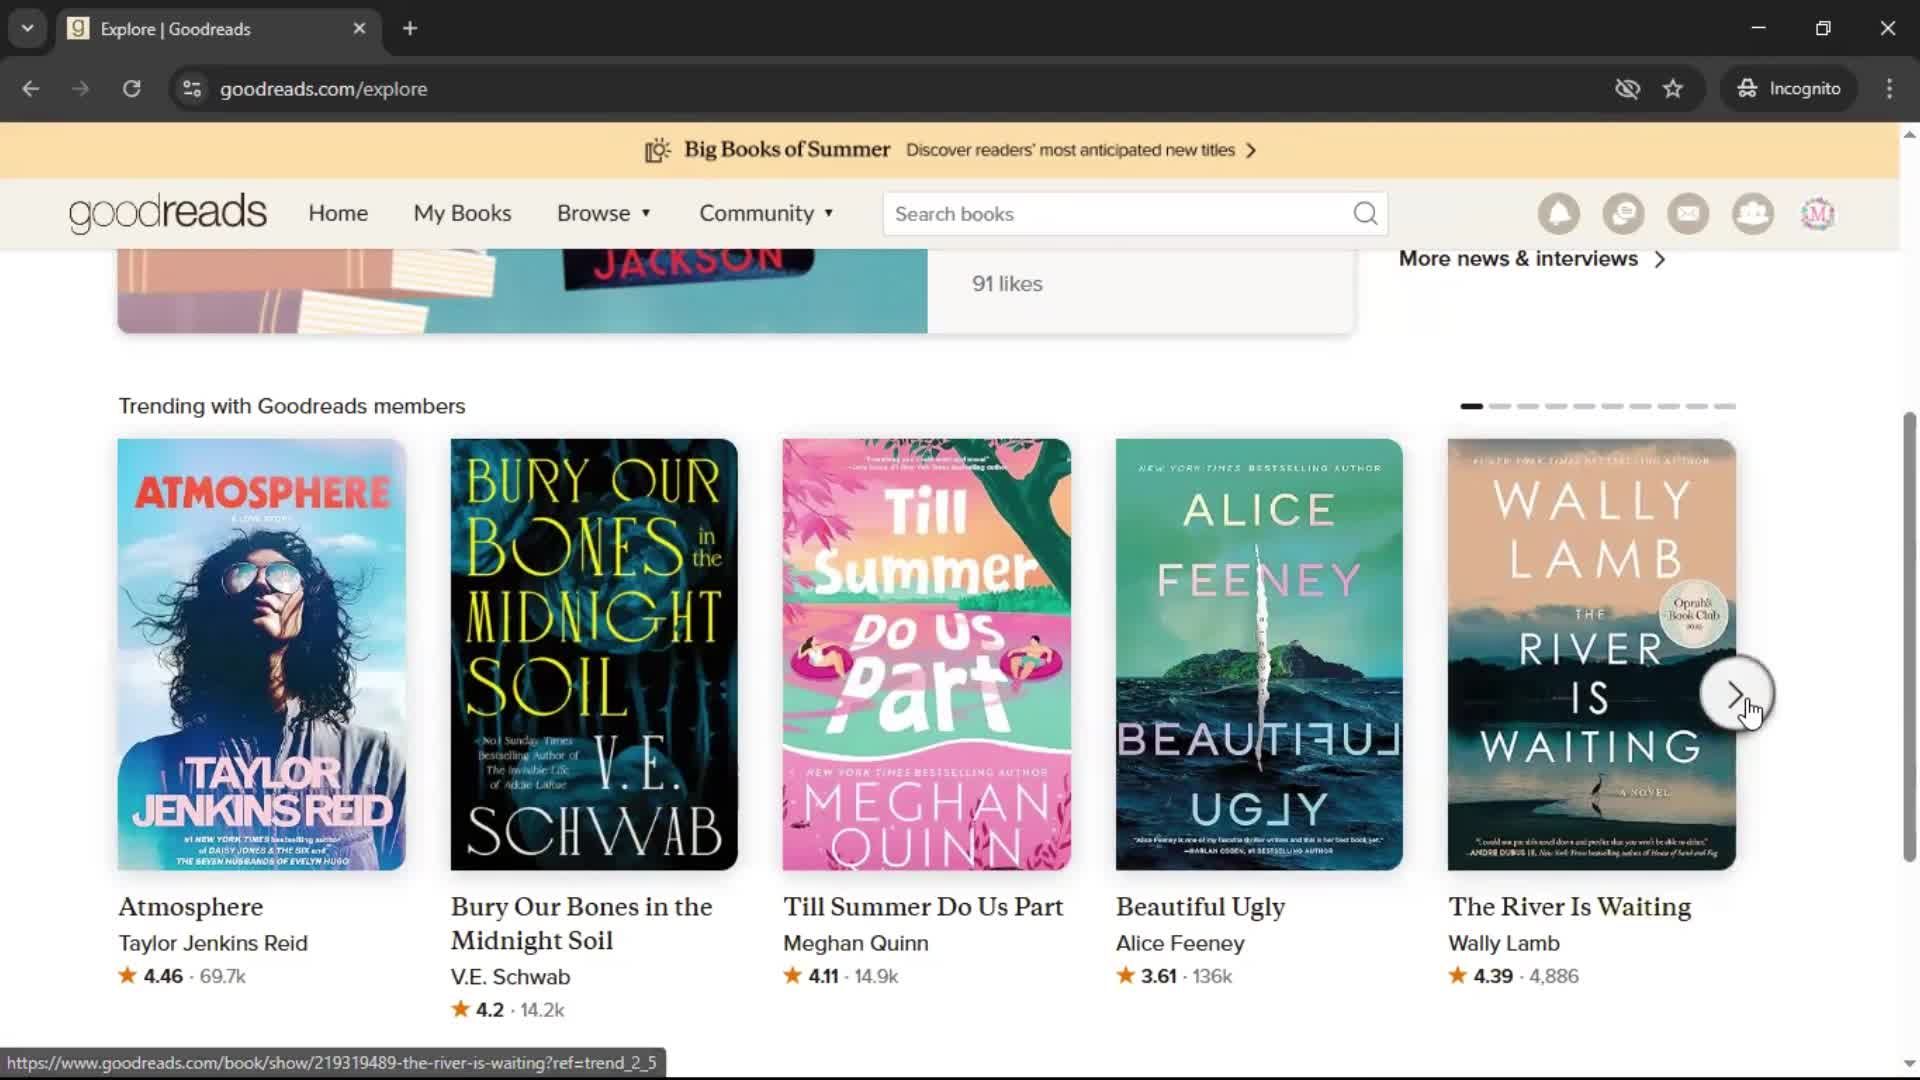
Task: Click the banner chevron arrow
Action: 1251,150
